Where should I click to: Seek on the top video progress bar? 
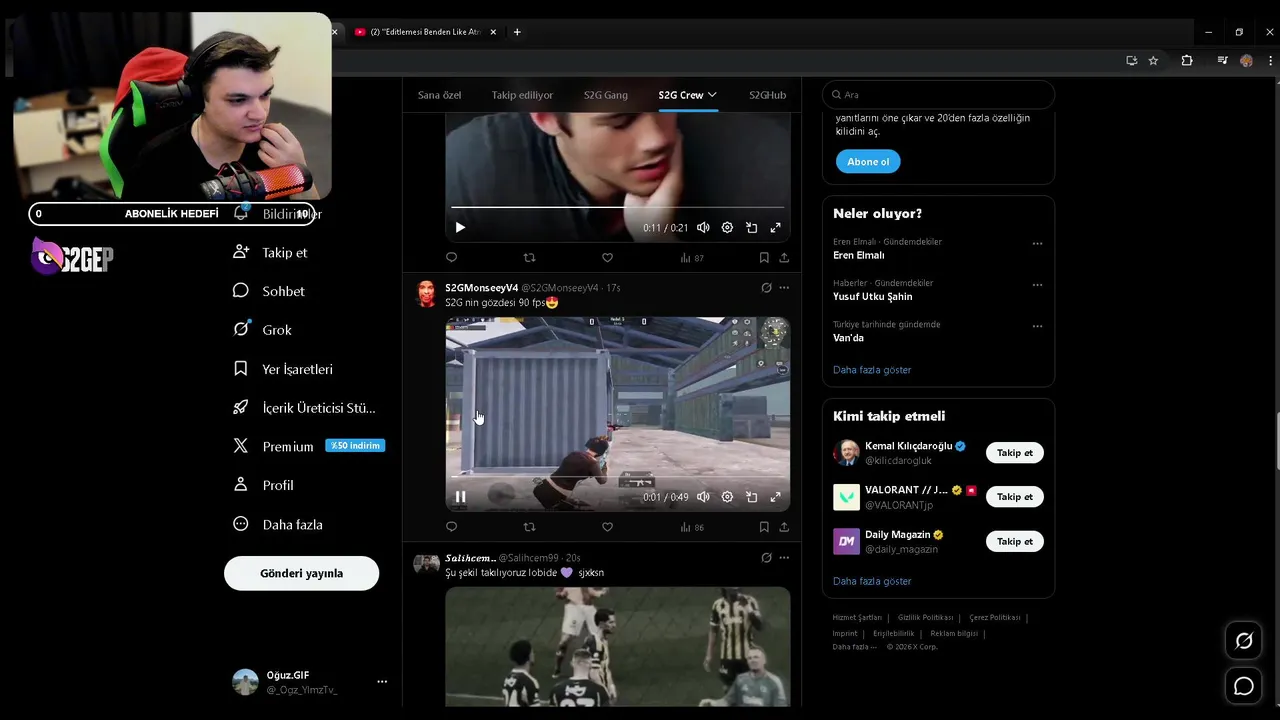coord(618,208)
